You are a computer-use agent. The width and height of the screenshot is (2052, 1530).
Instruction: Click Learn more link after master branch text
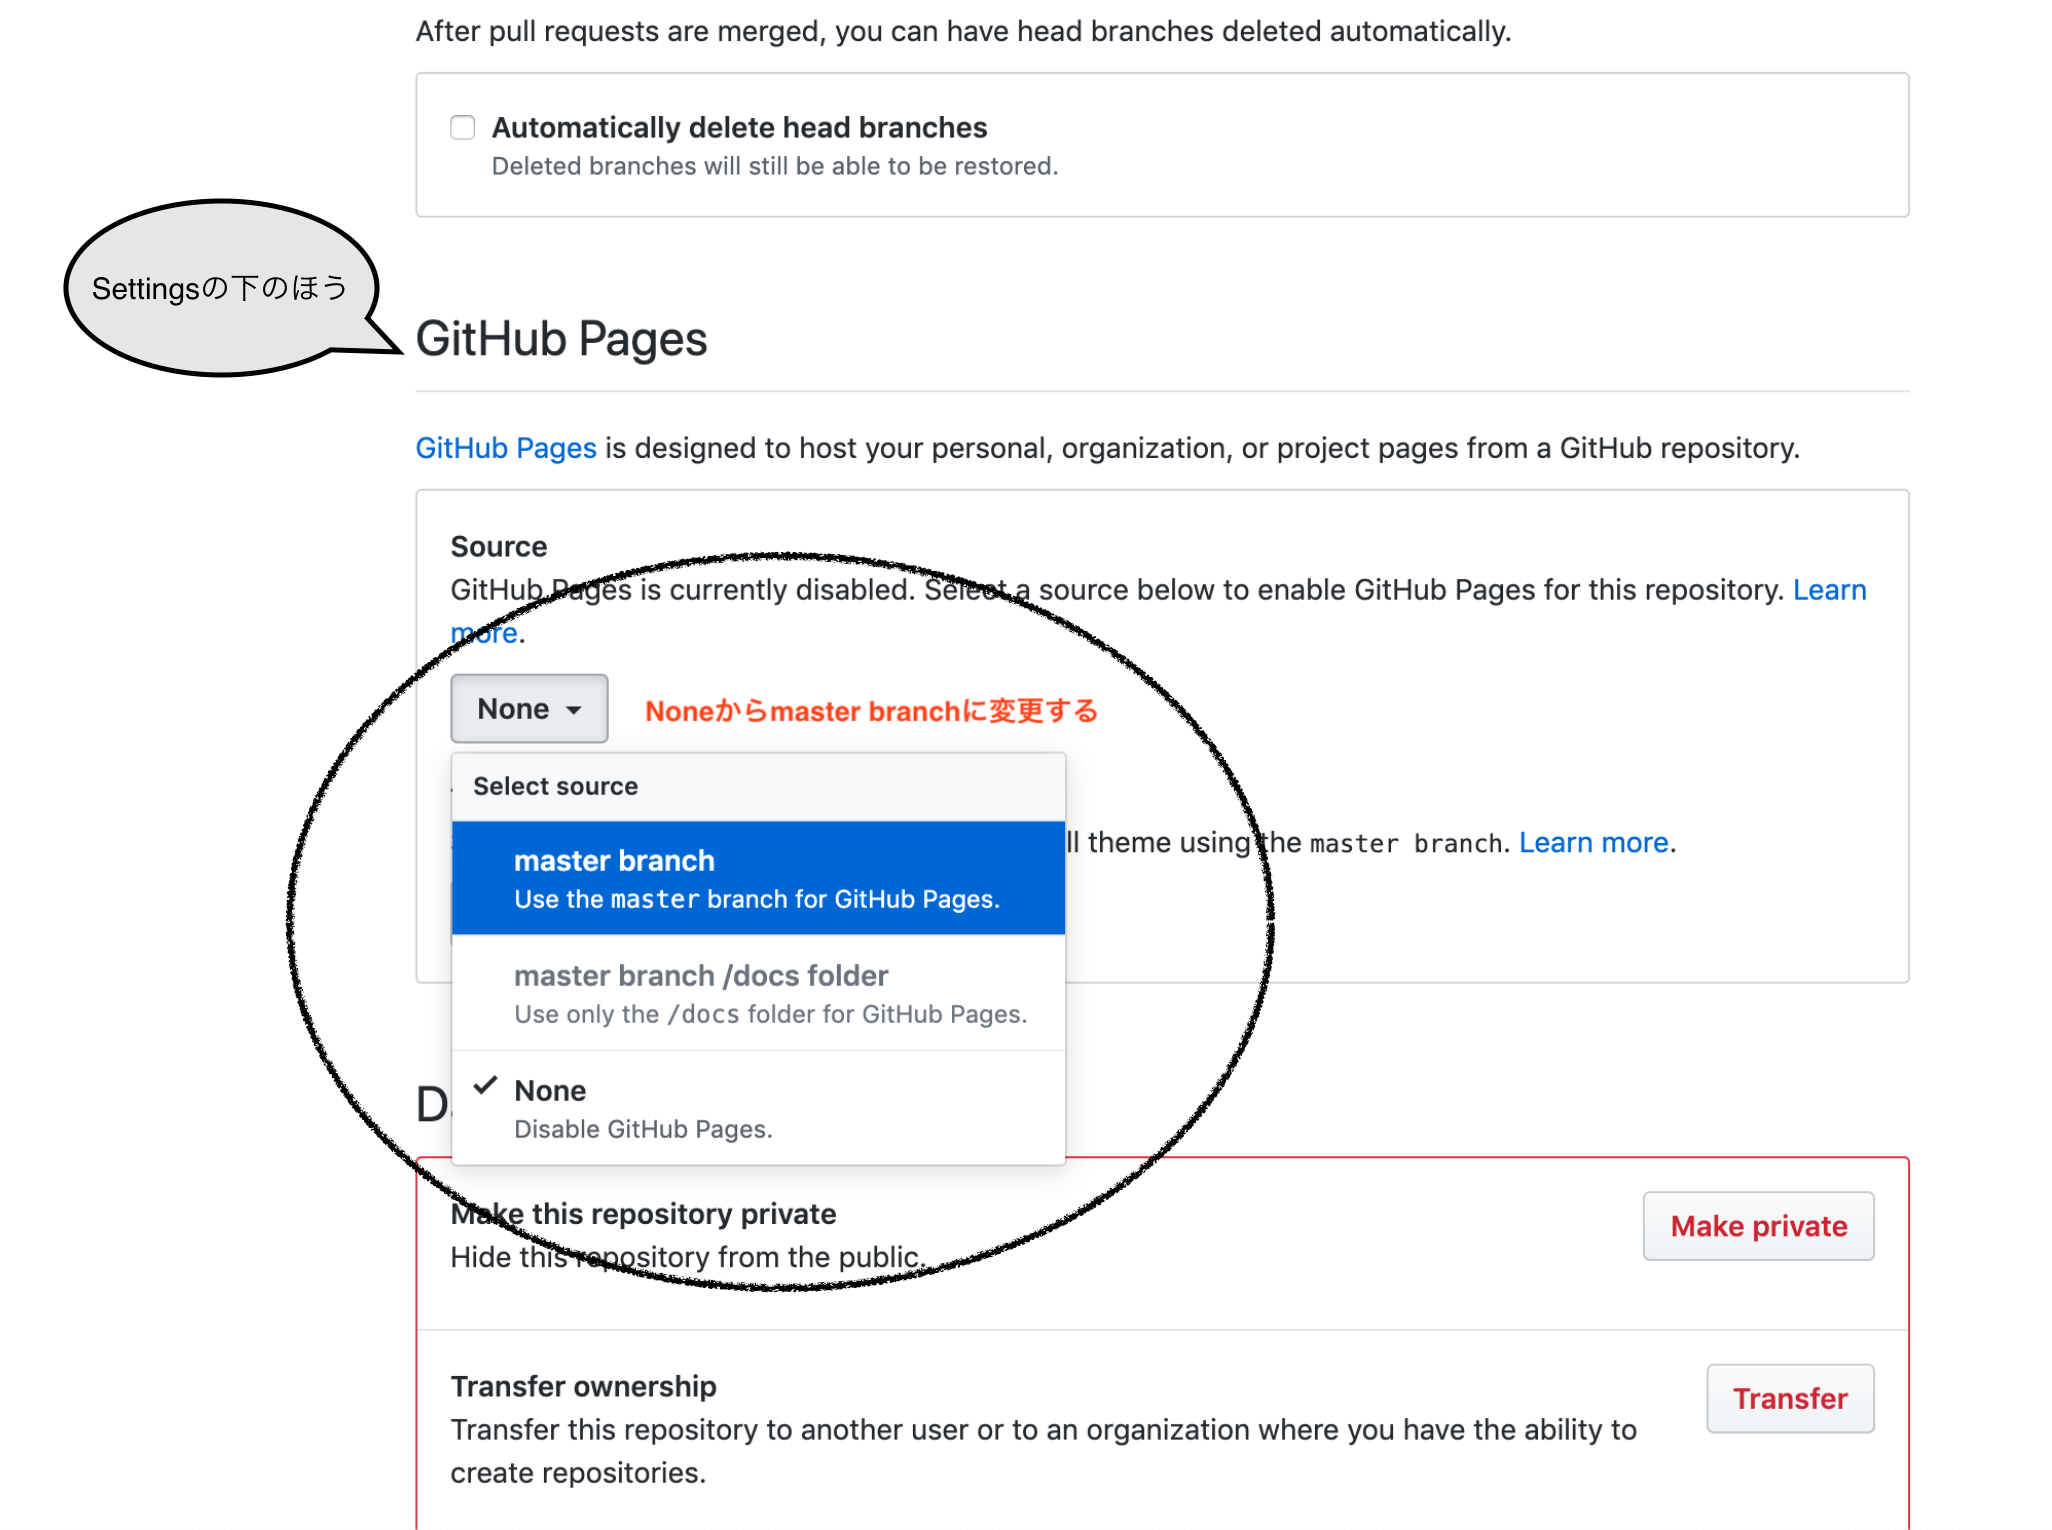(x=1594, y=843)
